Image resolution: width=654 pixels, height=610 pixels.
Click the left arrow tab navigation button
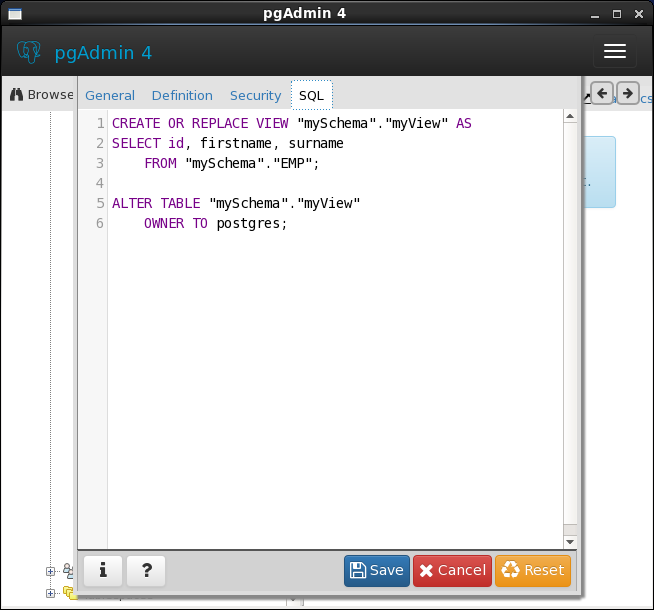(x=601, y=93)
